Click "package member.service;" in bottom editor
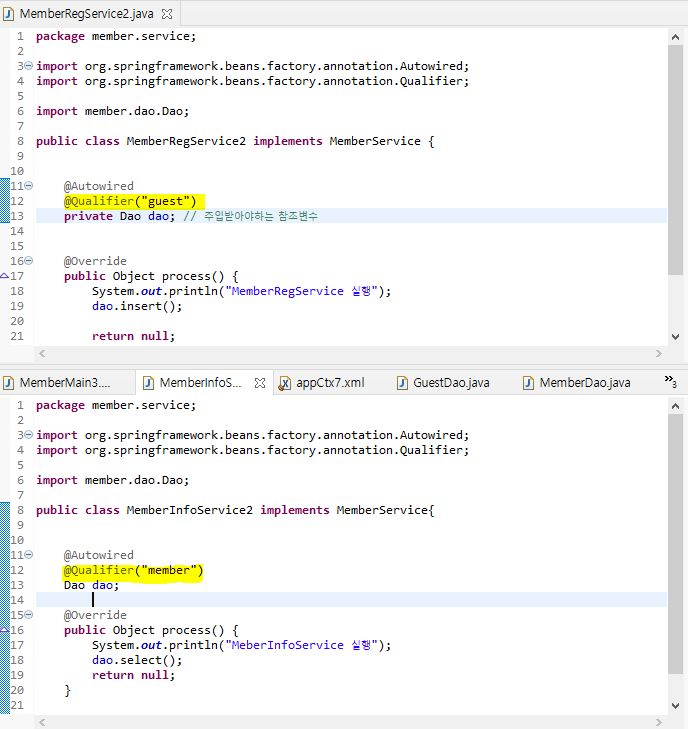 (116, 405)
